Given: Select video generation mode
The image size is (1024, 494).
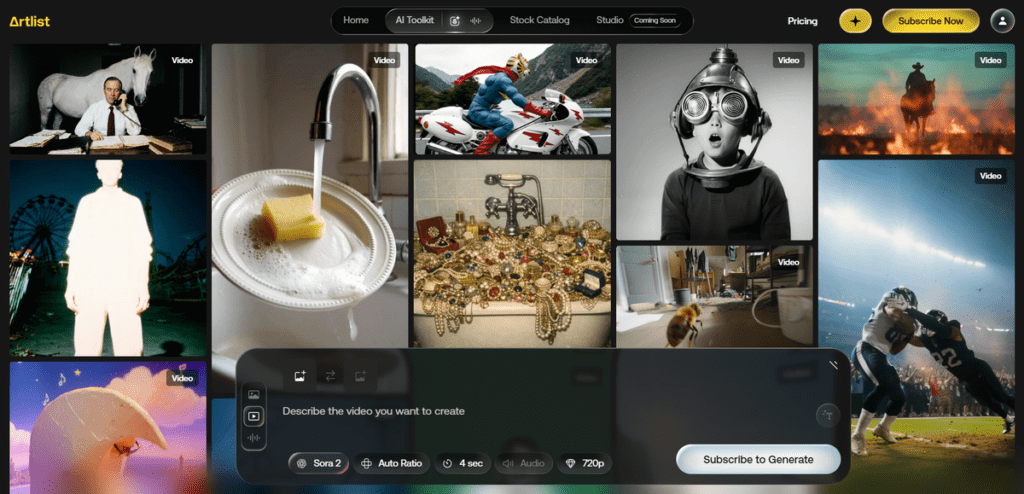Looking at the screenshot, I should coord(254,416).
